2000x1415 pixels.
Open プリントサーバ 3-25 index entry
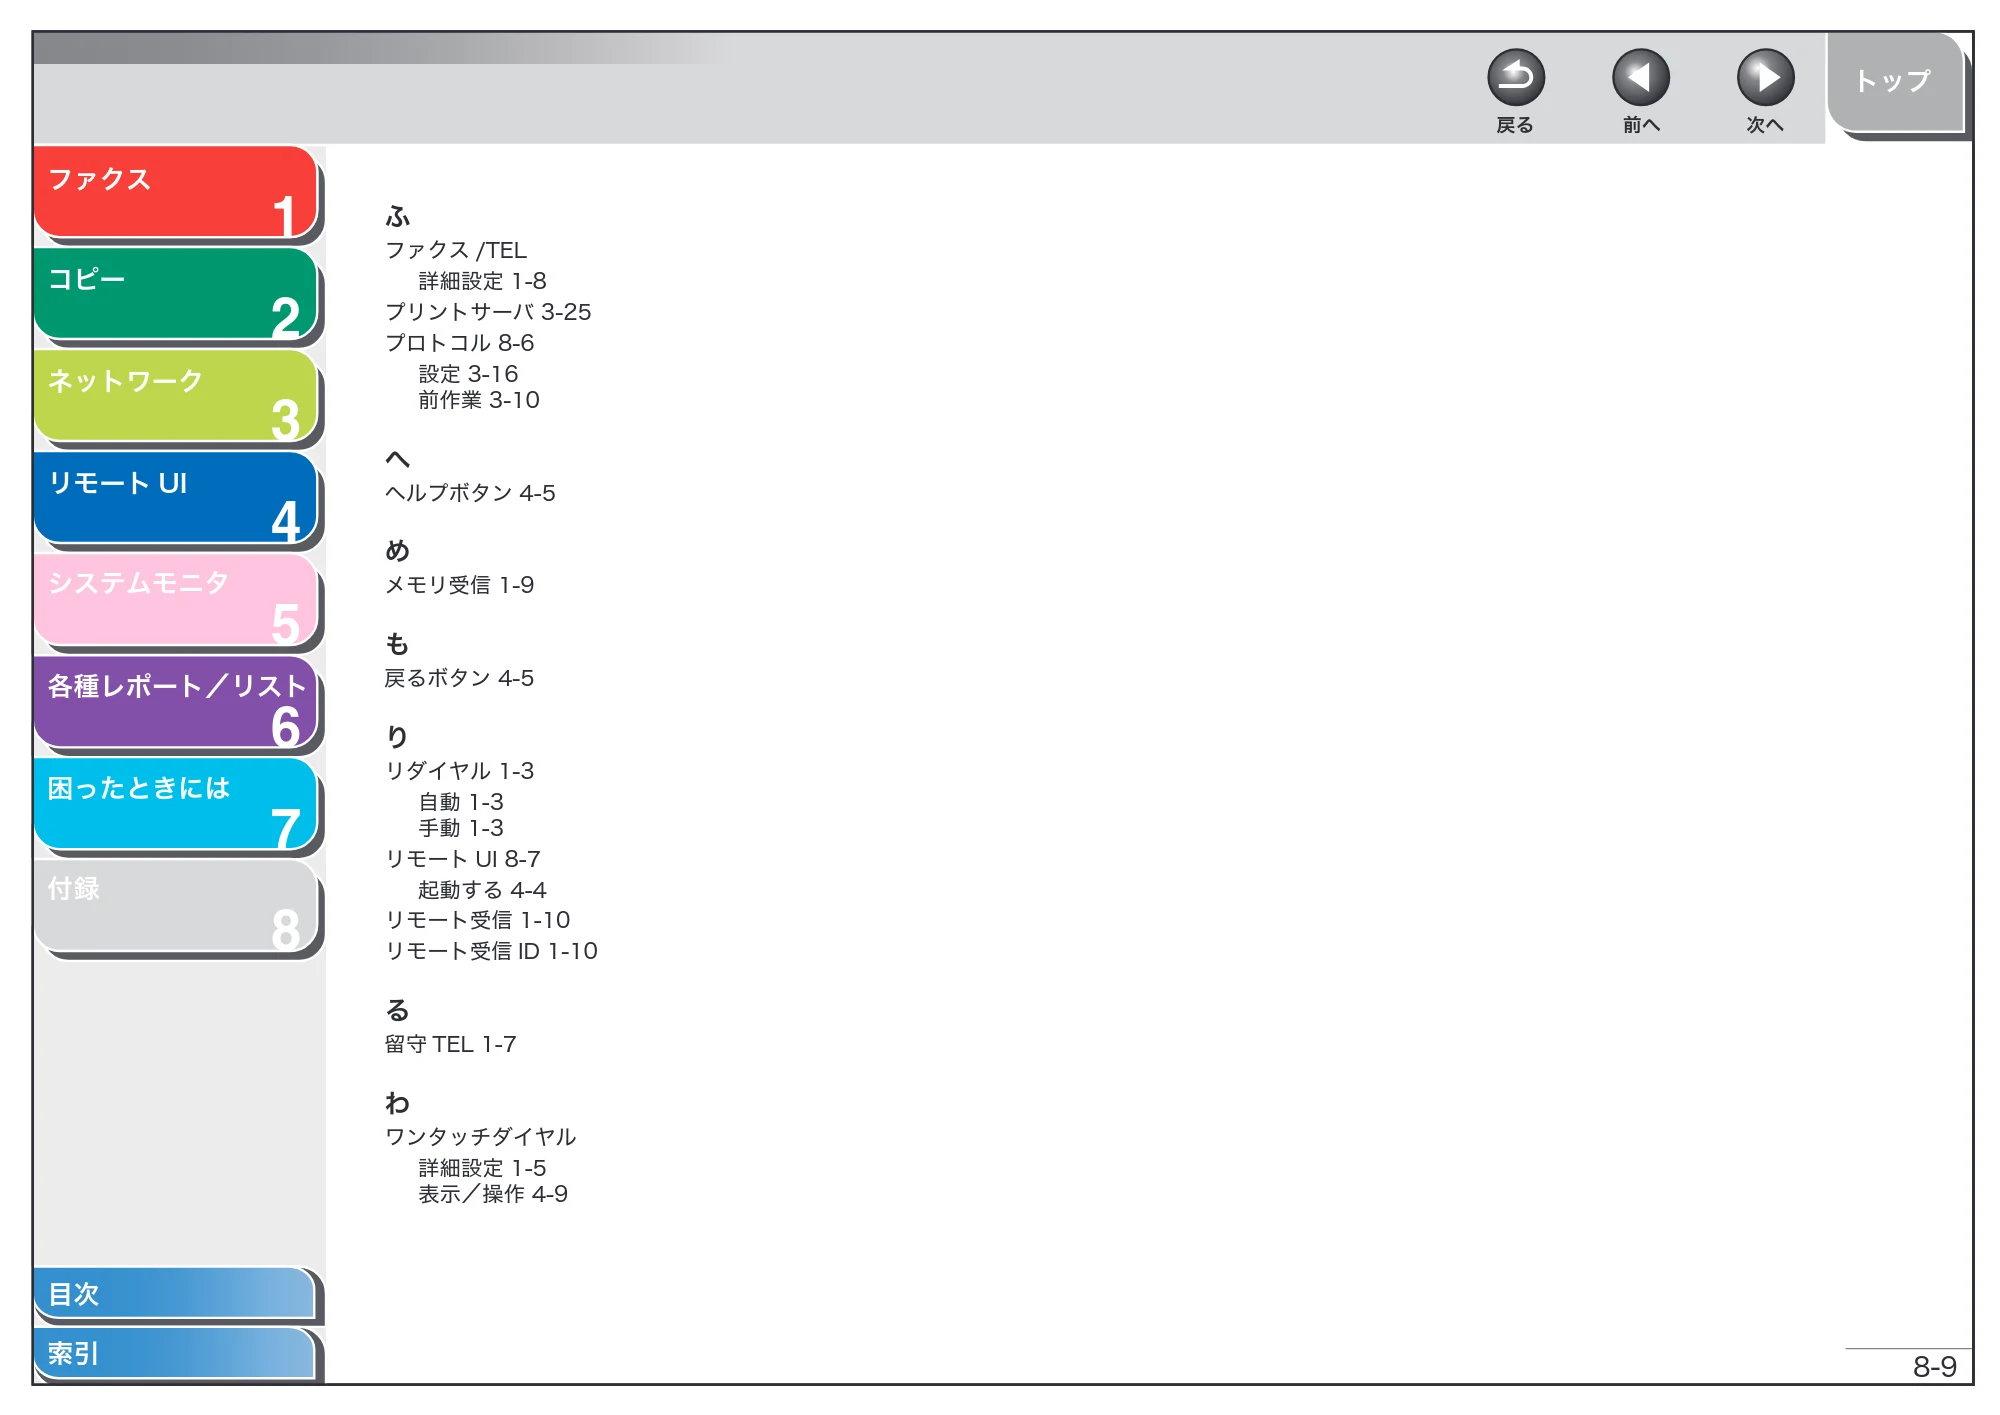(x=488, y=312)
